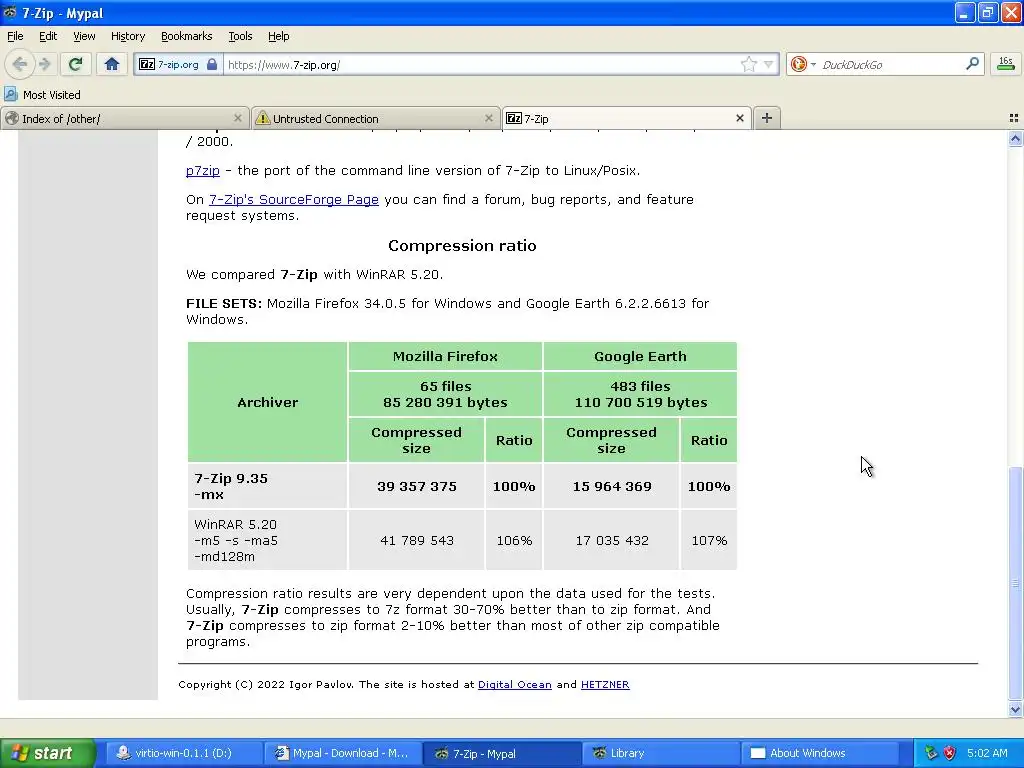1024x768 pixels.
Task: Click the Mozilla Firefox table header
Action: pyautogui.click(x=445, y=357)
